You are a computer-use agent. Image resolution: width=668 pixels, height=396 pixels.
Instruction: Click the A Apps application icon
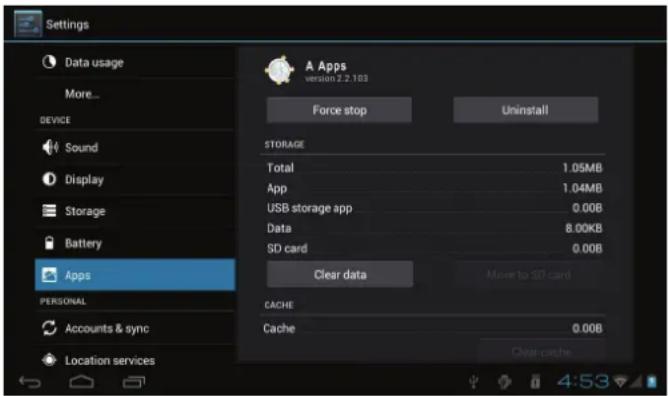[x=279, y=70]
